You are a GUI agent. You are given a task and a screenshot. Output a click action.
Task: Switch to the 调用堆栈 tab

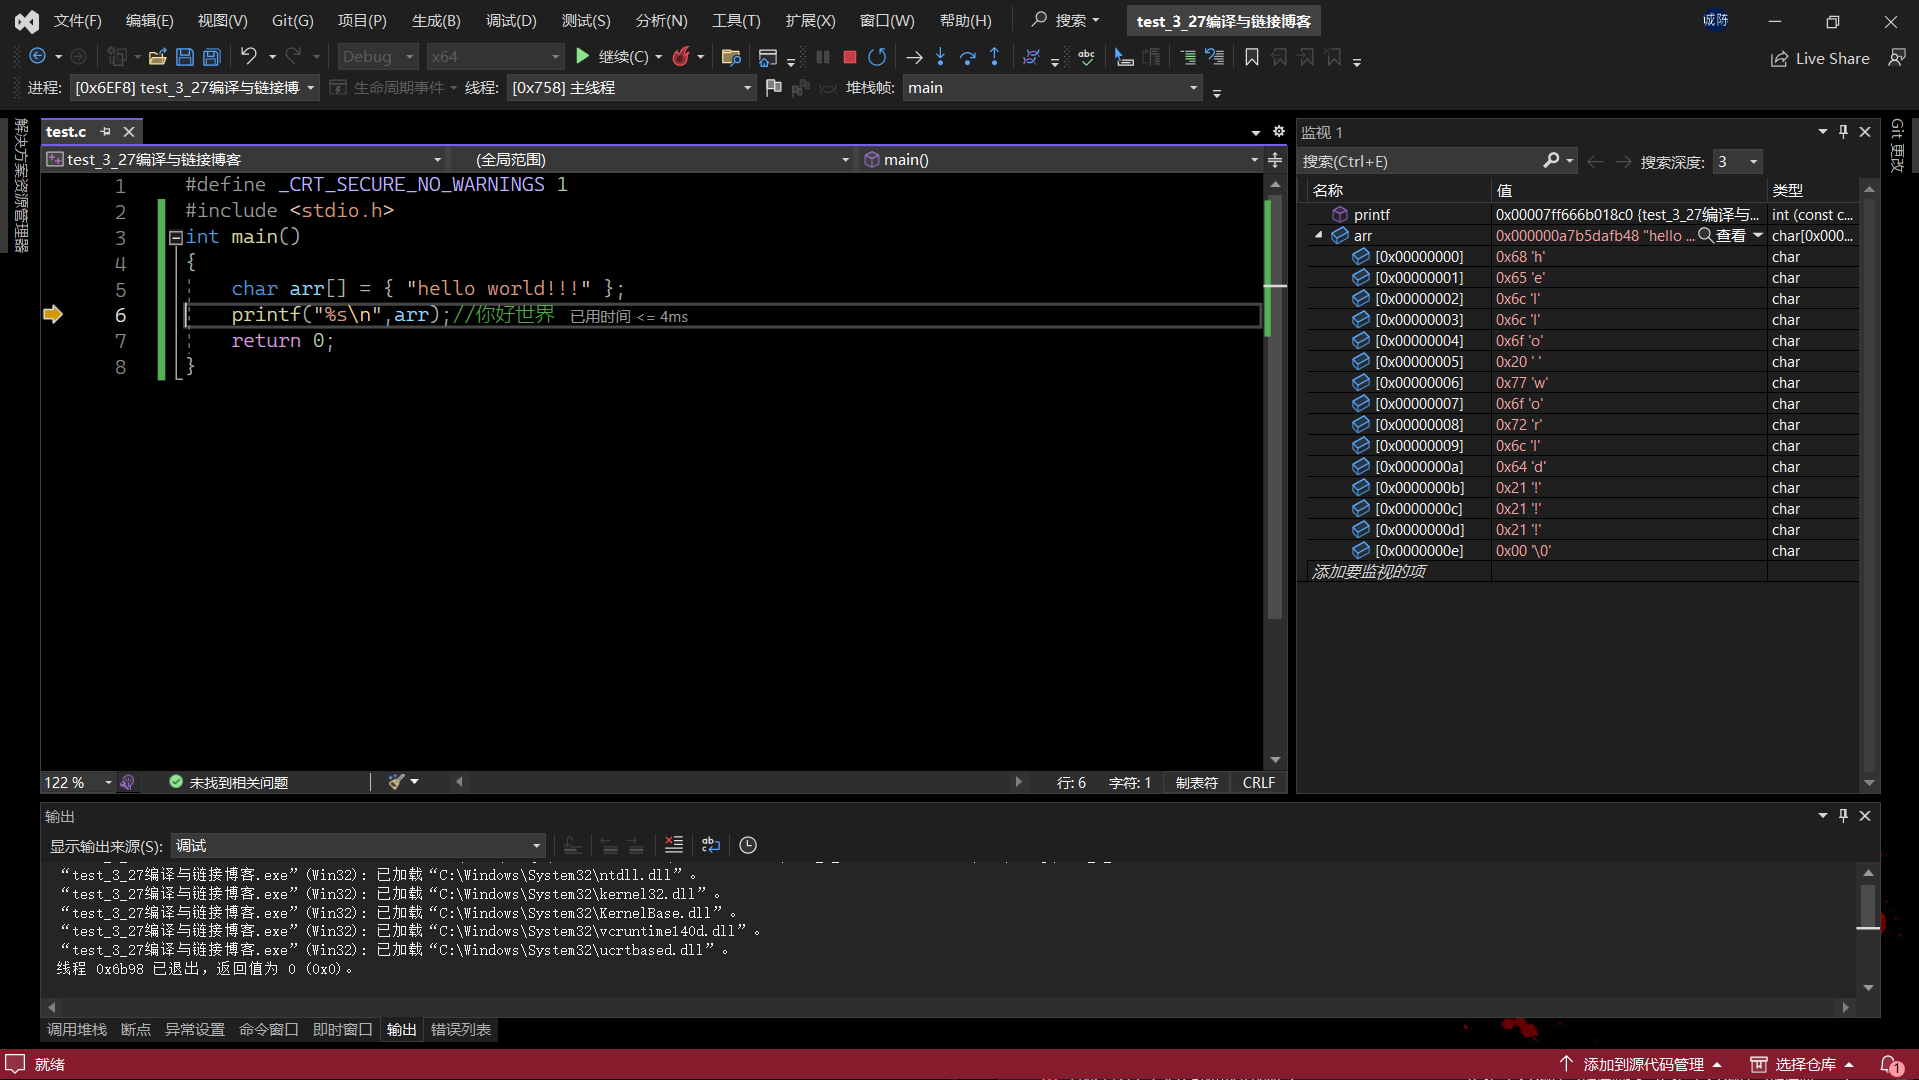click(x=77, y=1029)
